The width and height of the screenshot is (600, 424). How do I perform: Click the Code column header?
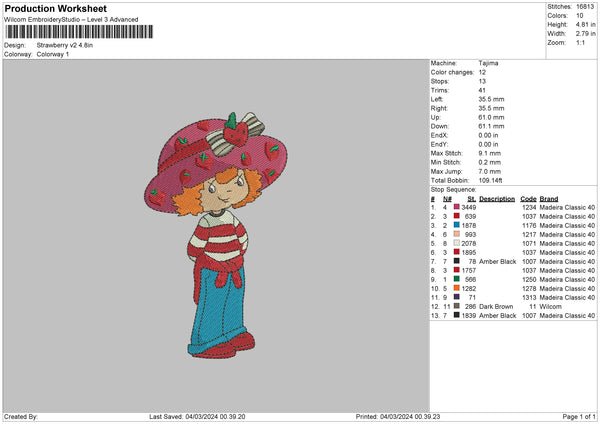pyautogui.click(x=529, y=198)
